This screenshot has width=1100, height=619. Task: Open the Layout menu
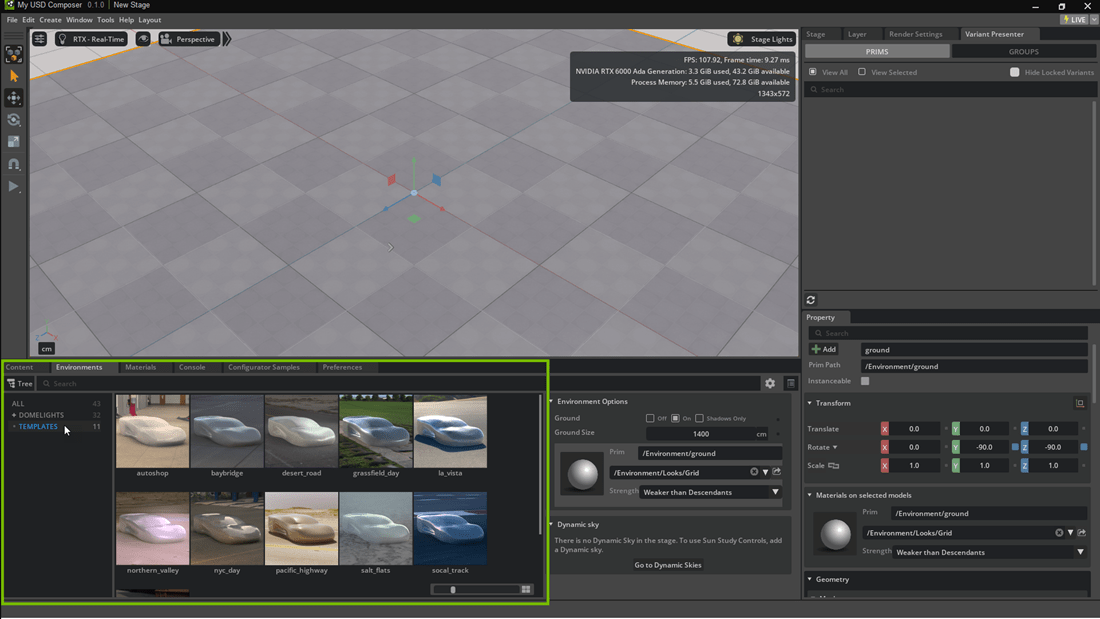(149, 20)
